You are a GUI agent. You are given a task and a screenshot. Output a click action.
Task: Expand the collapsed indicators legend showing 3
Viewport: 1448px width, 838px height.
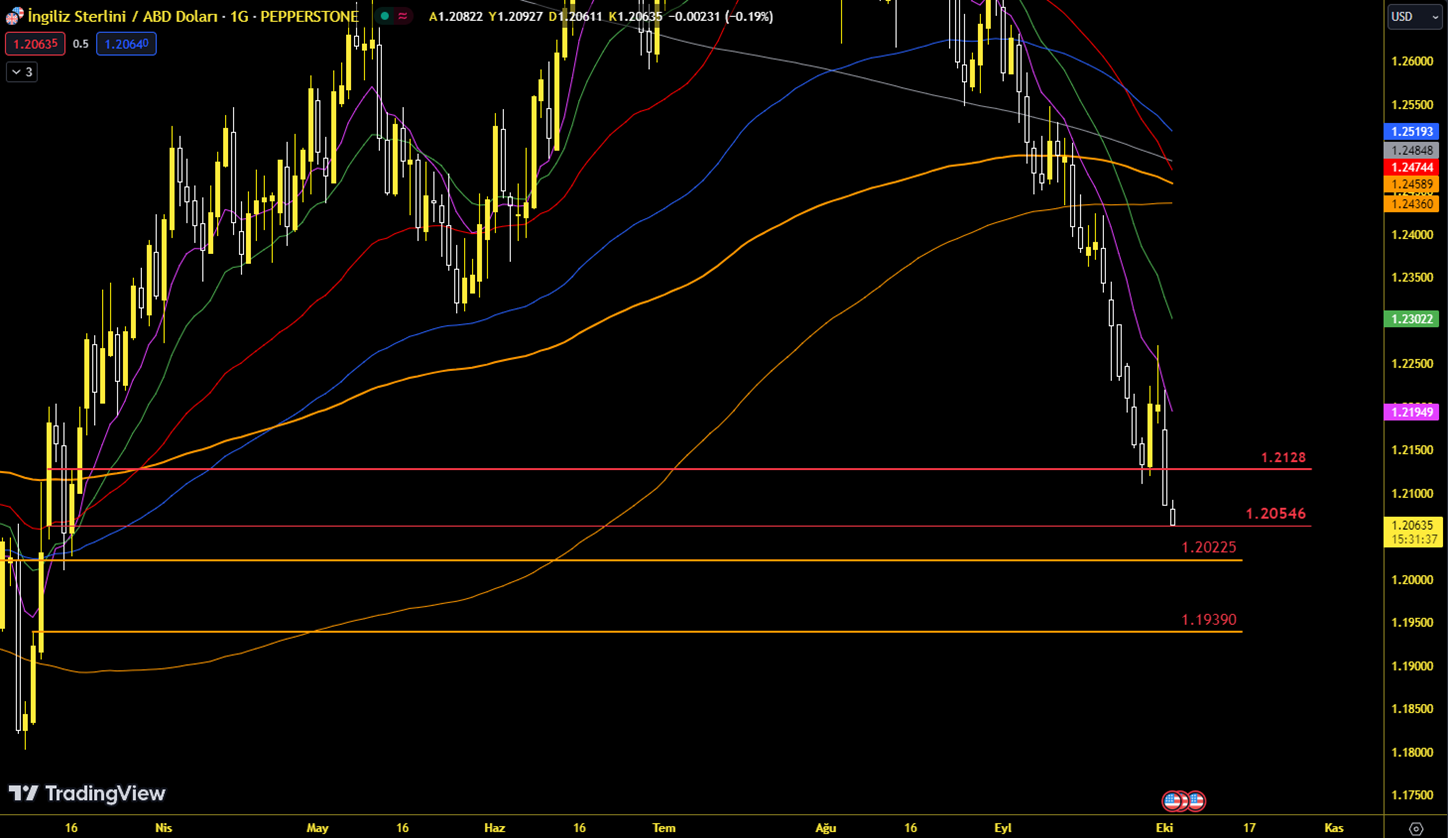pos(21,72)
